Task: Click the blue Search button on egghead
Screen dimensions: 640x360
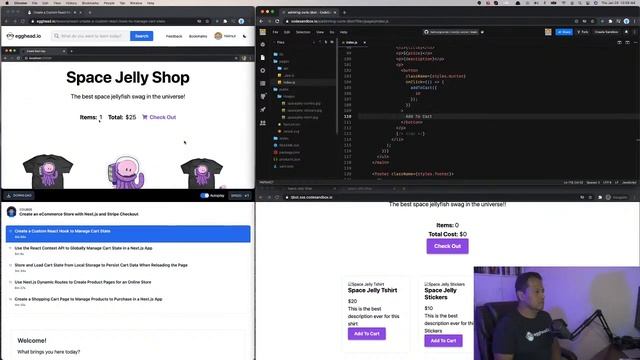Action: point(142,36)
